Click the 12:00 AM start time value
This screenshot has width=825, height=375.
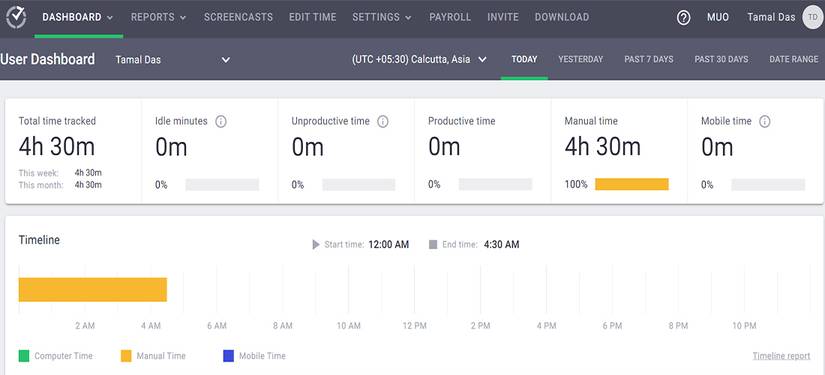point(388,245)
